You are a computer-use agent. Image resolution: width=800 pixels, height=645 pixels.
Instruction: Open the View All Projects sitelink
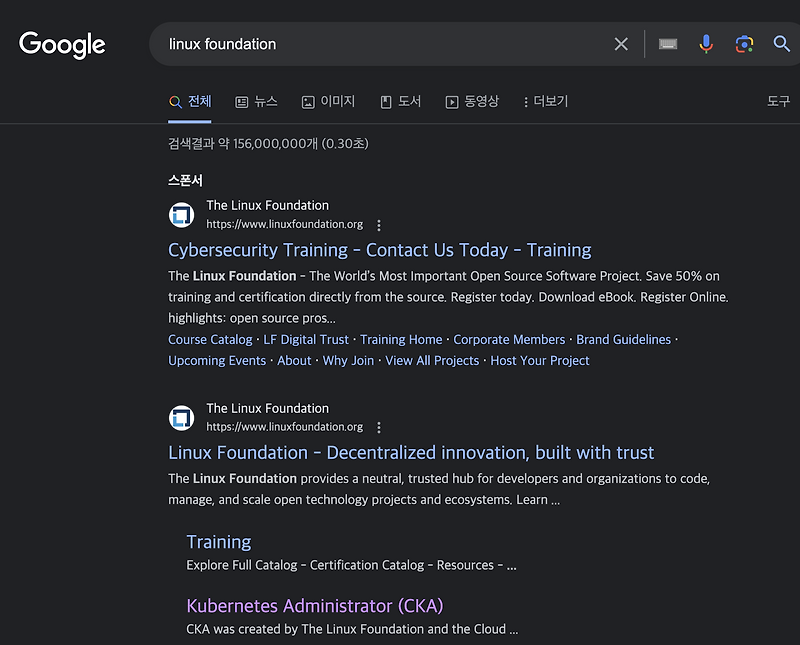click(x=432, y=361)
